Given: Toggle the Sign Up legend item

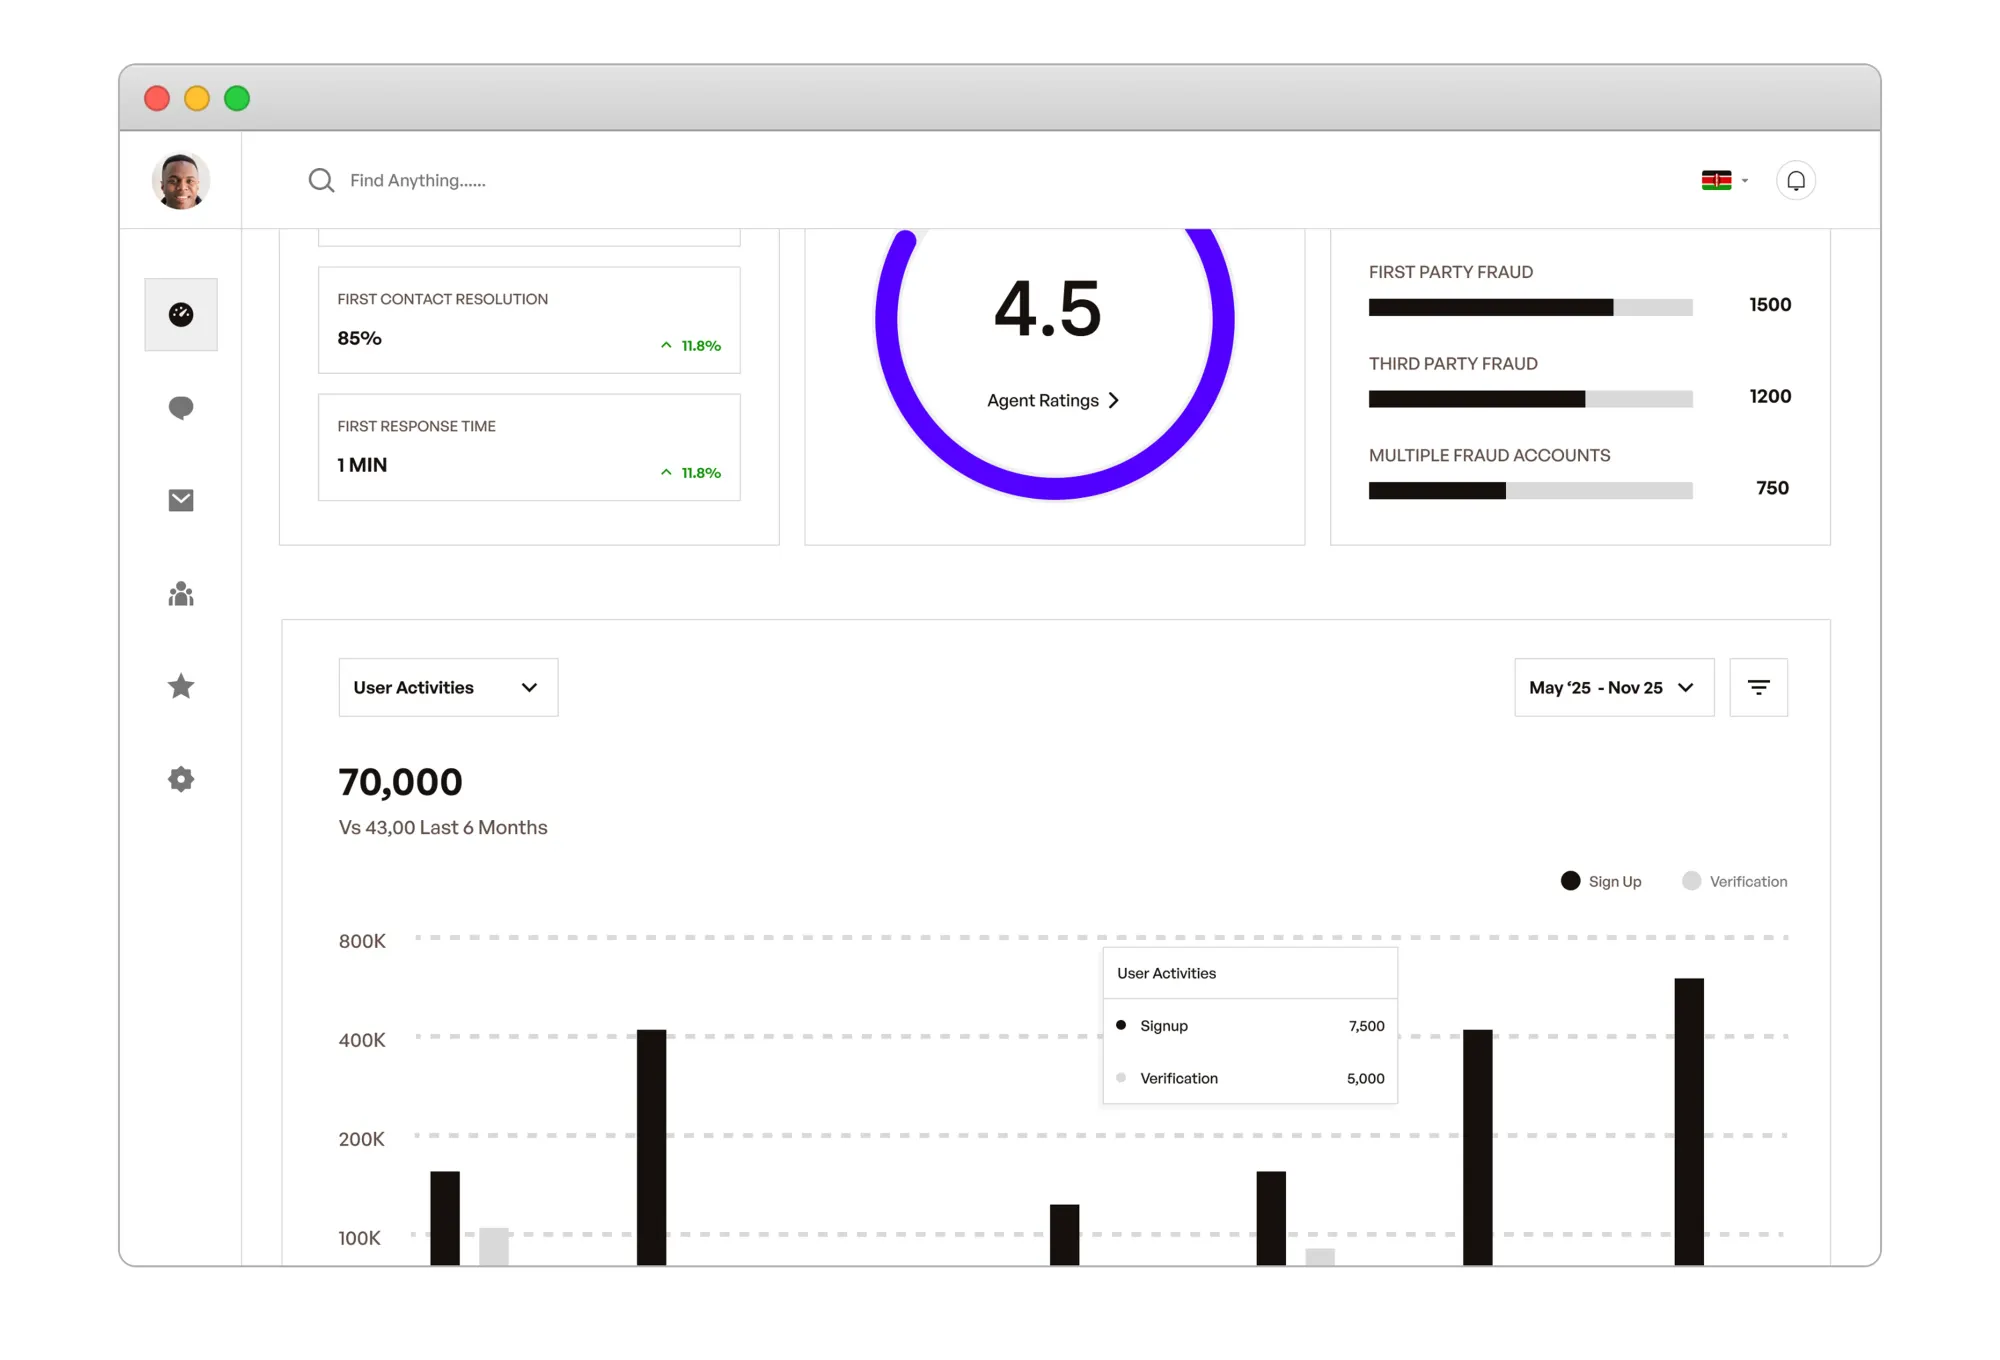Looking at the screenshot, I should point(1601,881).
